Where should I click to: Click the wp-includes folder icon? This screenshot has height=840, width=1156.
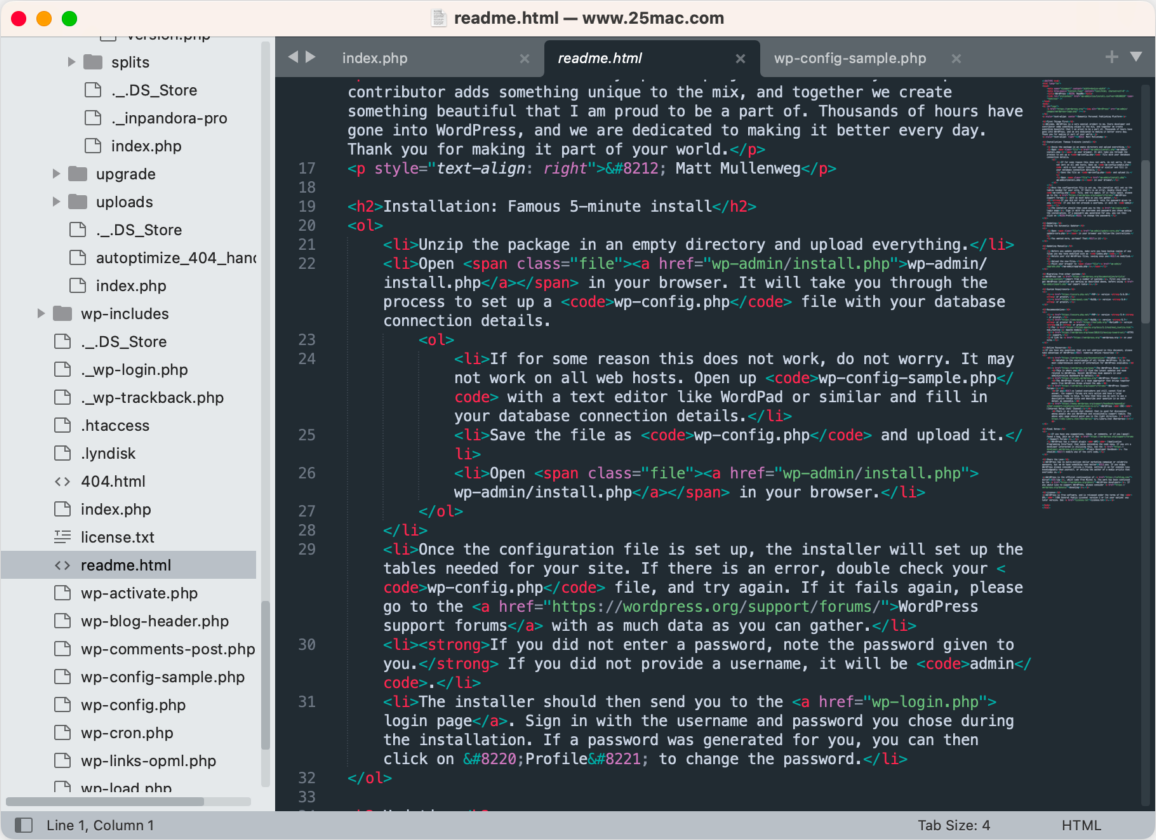point(63,313)
